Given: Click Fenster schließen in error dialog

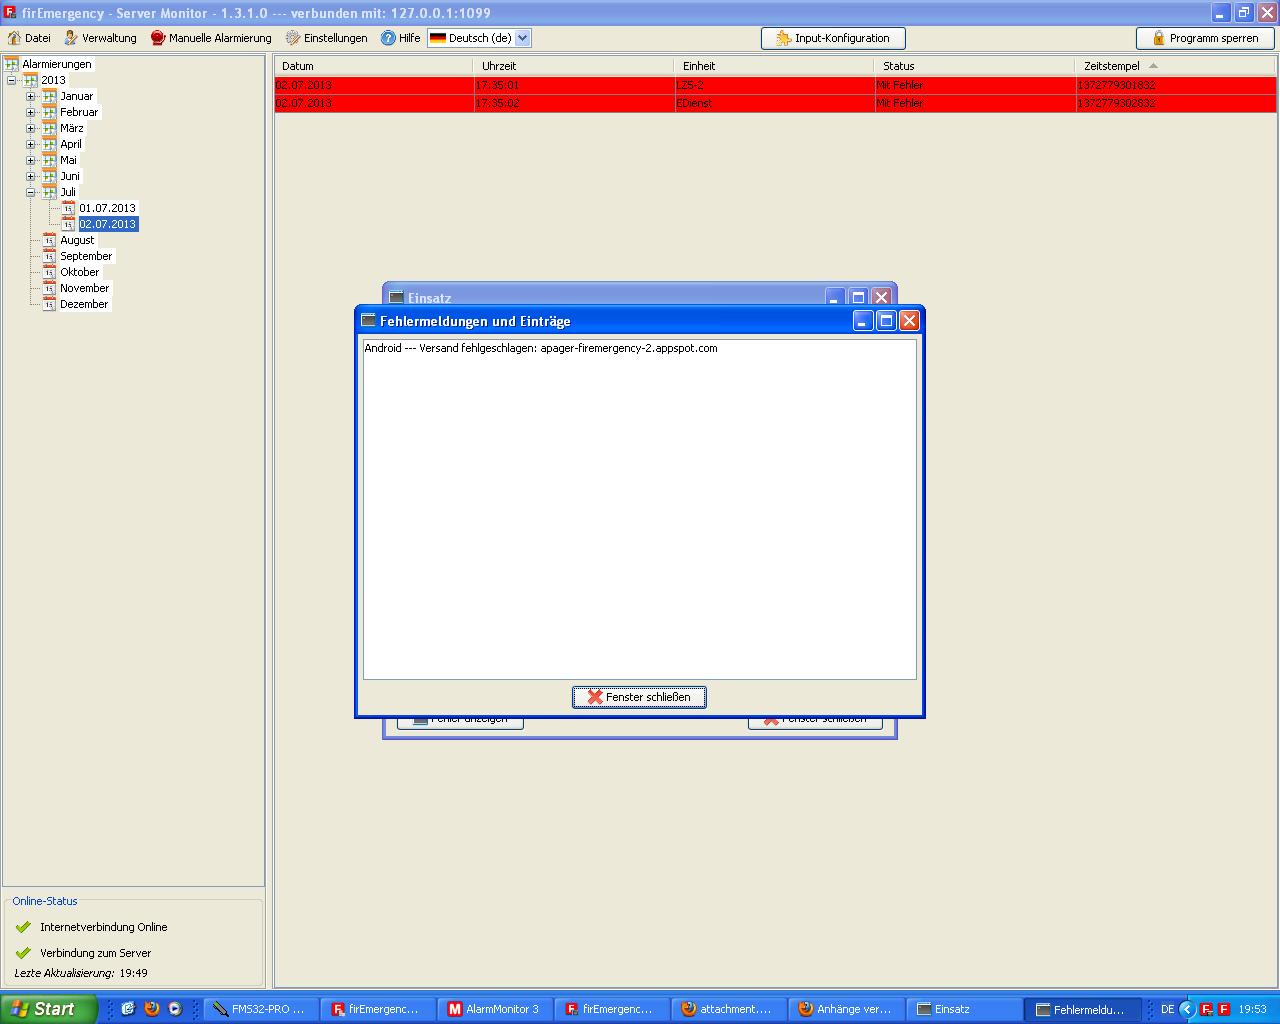Looking at the screenshot, I should click(x=639, y=697).
